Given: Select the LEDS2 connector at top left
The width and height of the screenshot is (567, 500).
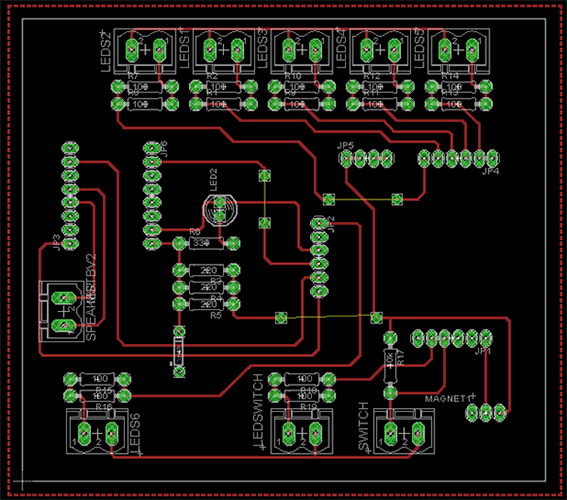Looking at the screenshot, I should click(145, 51).
